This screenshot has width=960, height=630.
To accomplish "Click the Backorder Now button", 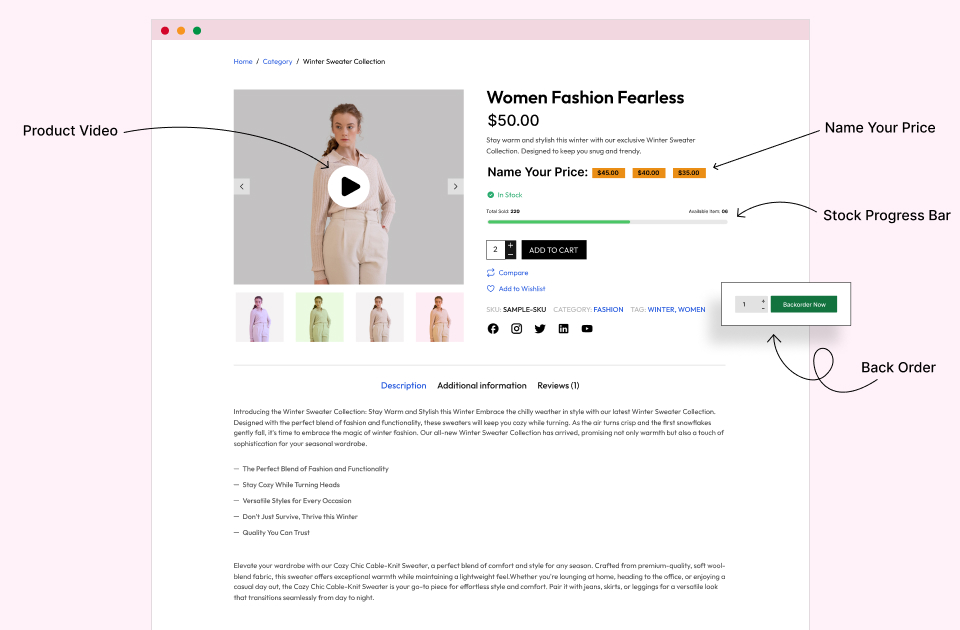I will pyautogui.click(x=804, y=304).
